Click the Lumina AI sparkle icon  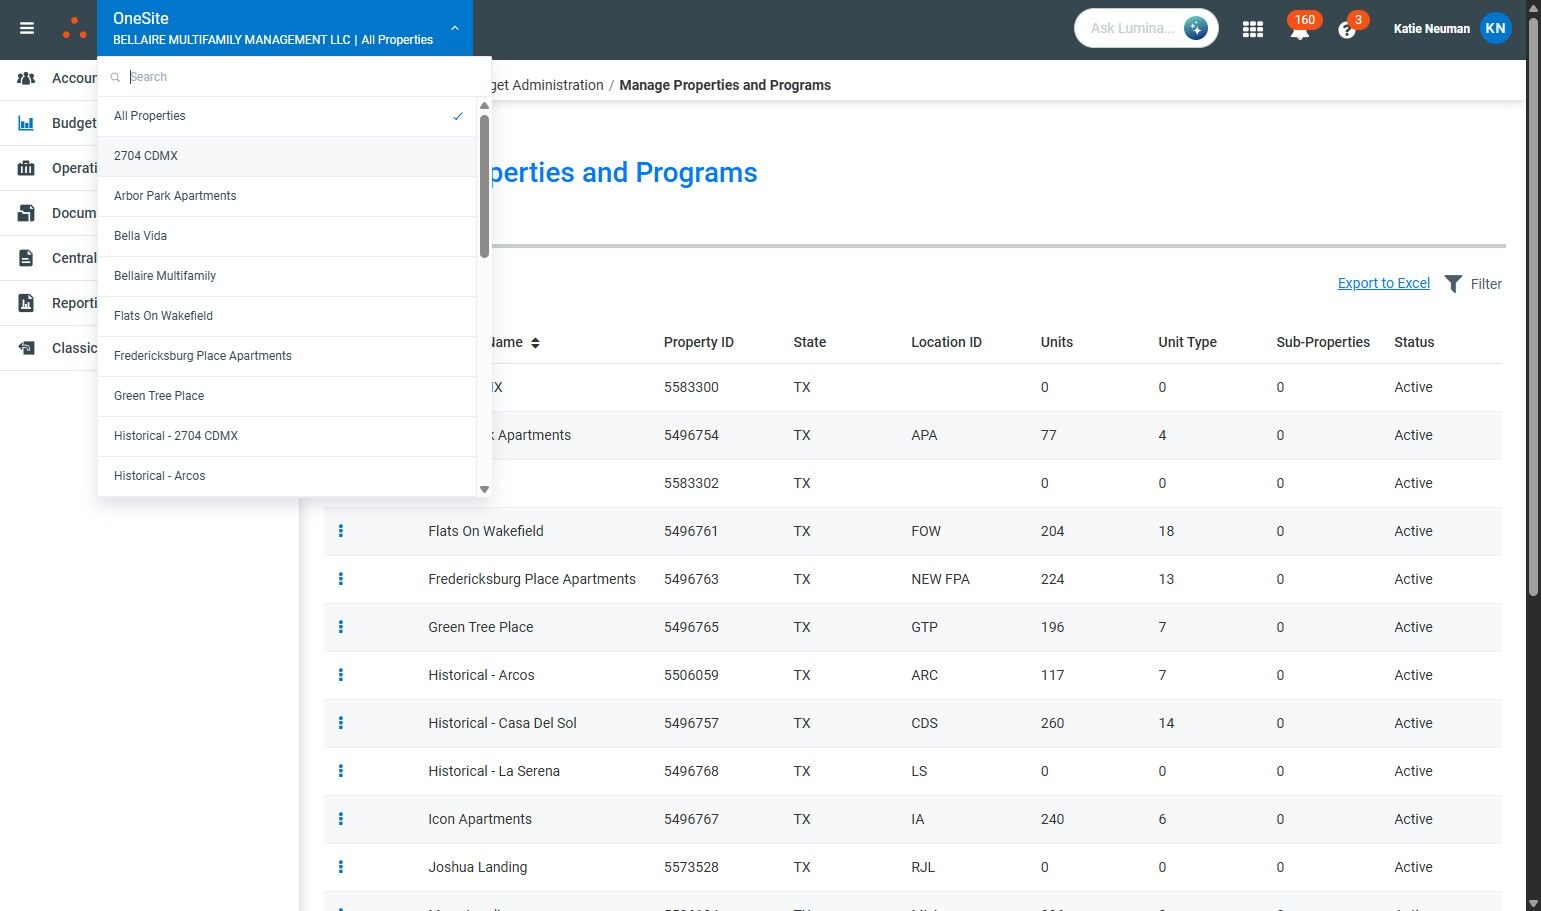[1195, 28]
